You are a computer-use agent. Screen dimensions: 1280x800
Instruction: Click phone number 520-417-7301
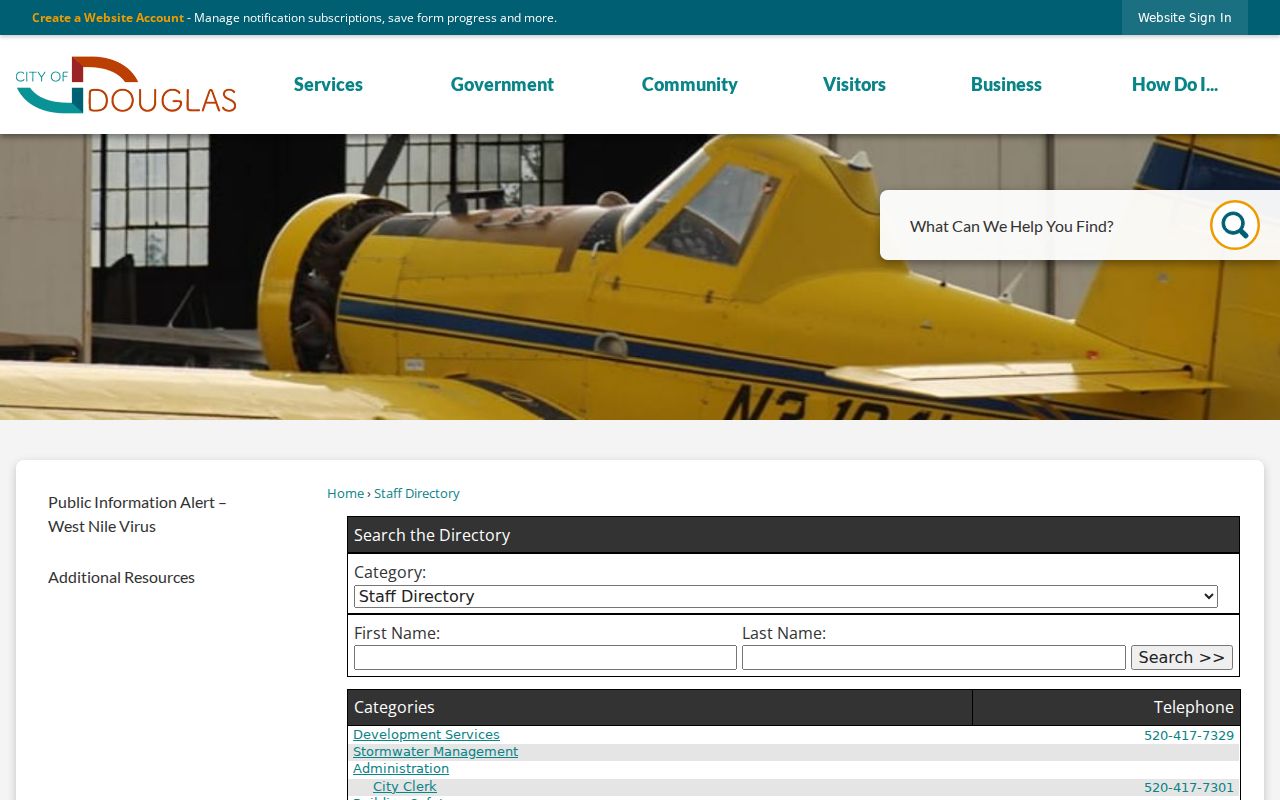tap(1189, 788)
